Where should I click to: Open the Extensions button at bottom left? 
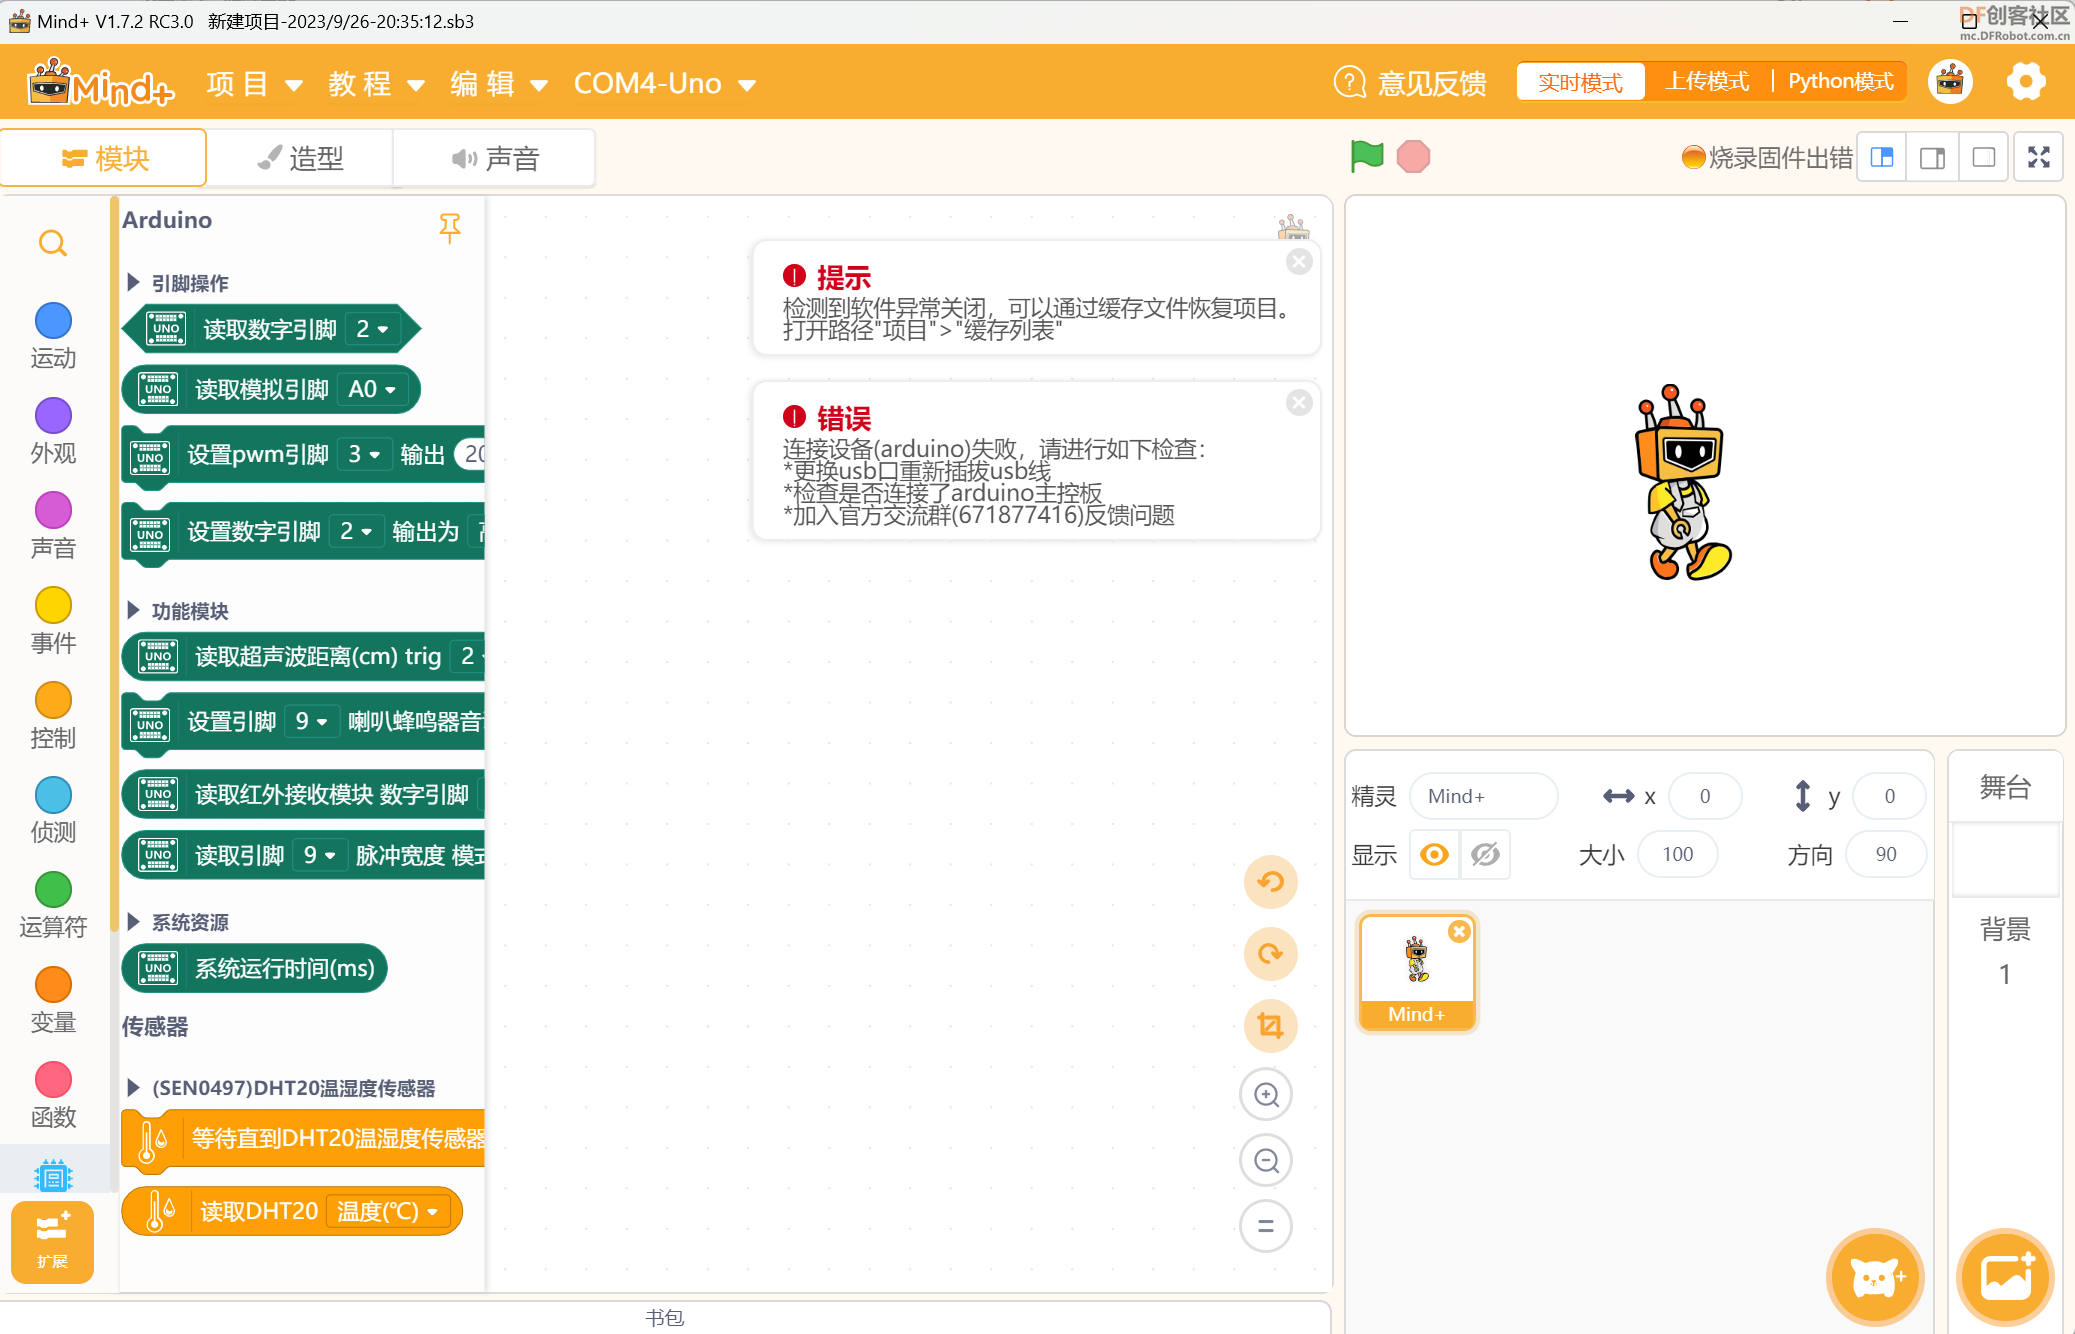pos(52,1242)
